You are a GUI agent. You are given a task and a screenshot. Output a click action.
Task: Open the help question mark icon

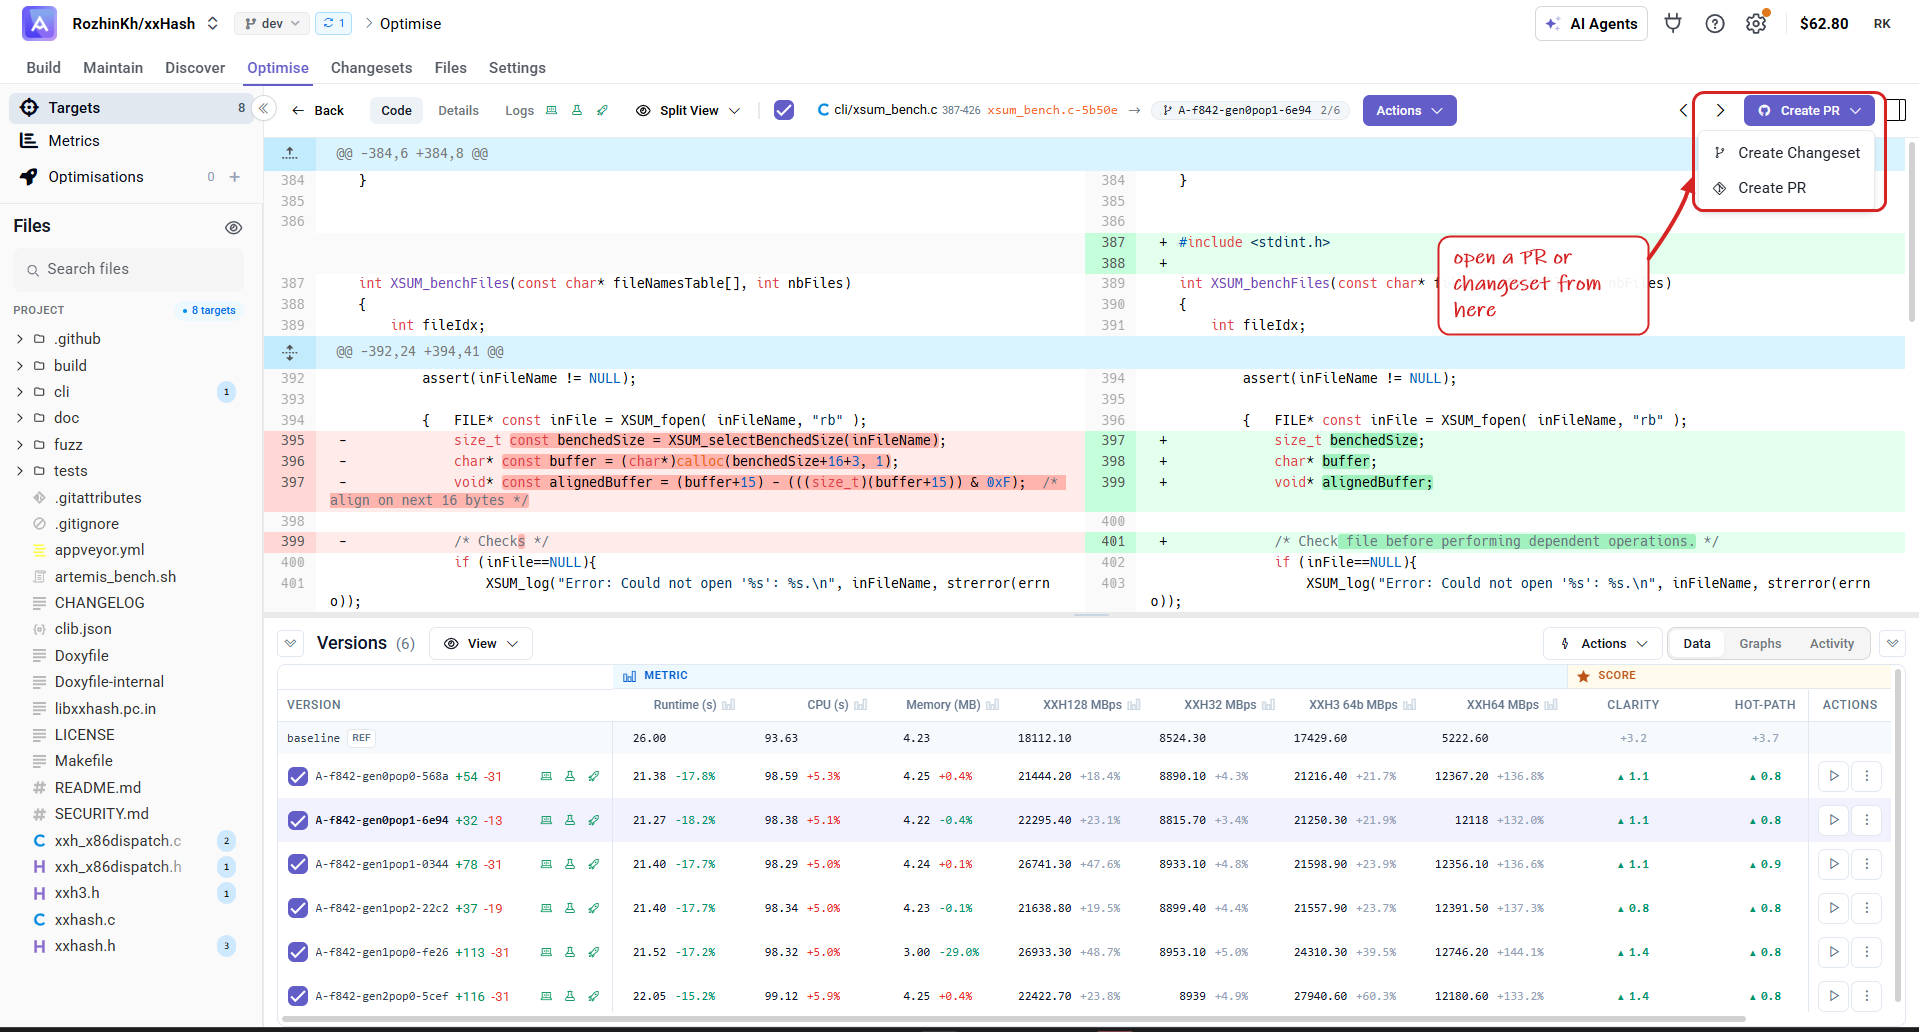[1715, 23]
